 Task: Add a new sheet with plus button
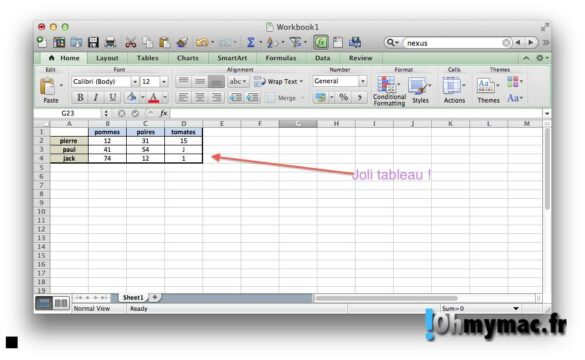[x=155, y=297]
